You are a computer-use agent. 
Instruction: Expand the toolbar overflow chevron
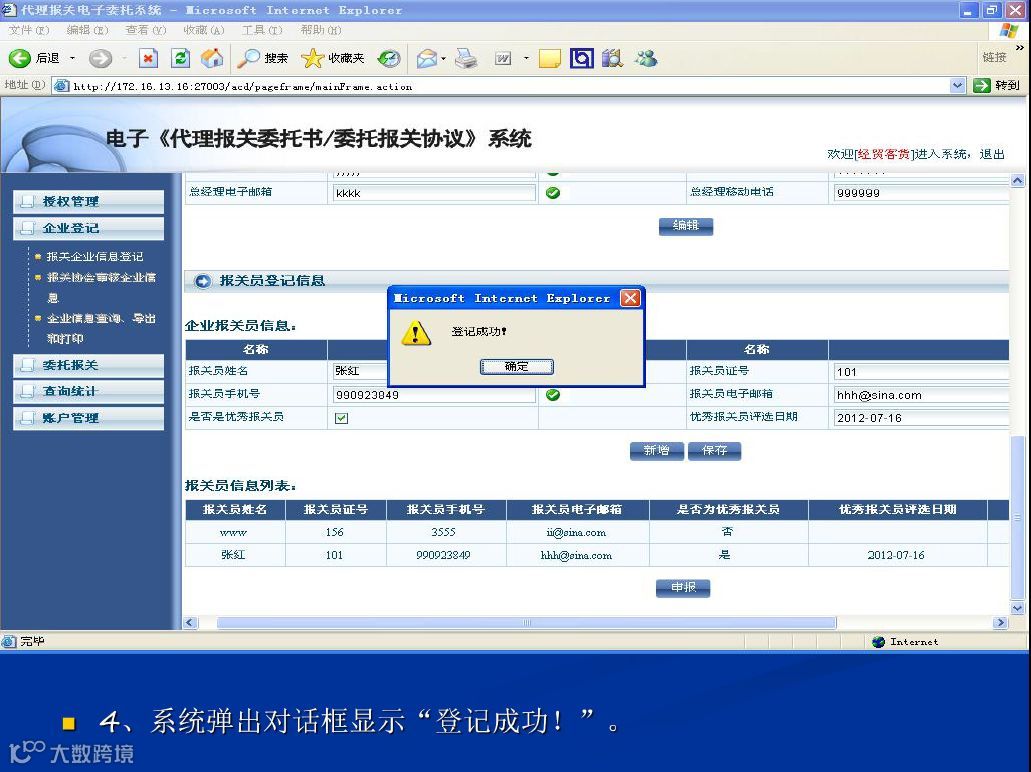point(1020,47)
